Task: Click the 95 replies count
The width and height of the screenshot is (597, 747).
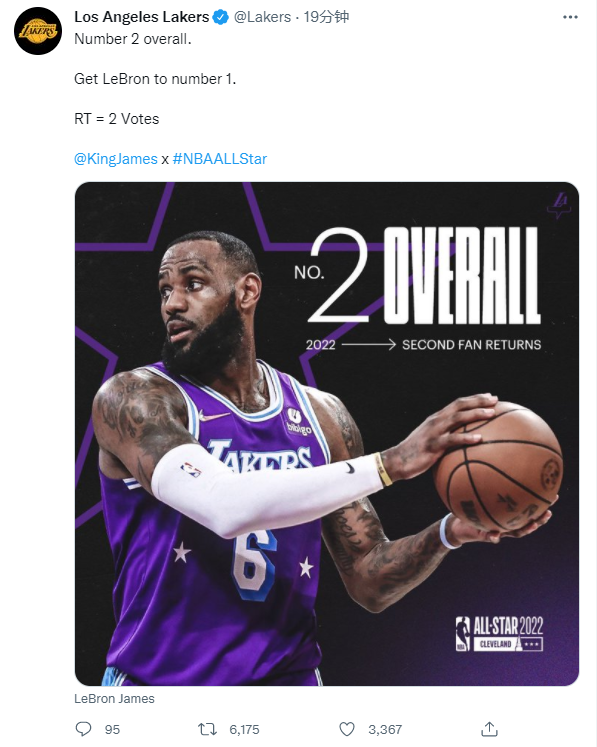Action: pos(112,729)
